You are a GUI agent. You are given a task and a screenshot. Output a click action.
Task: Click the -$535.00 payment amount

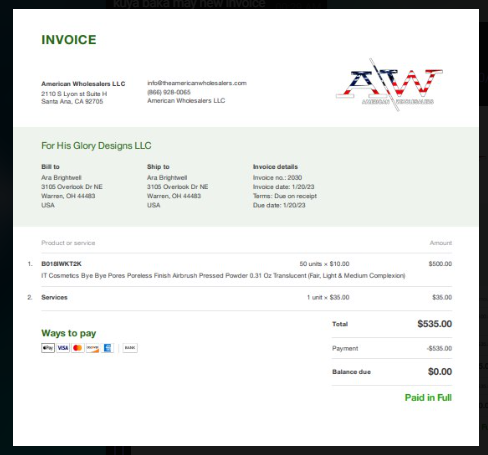coord(439,348)
